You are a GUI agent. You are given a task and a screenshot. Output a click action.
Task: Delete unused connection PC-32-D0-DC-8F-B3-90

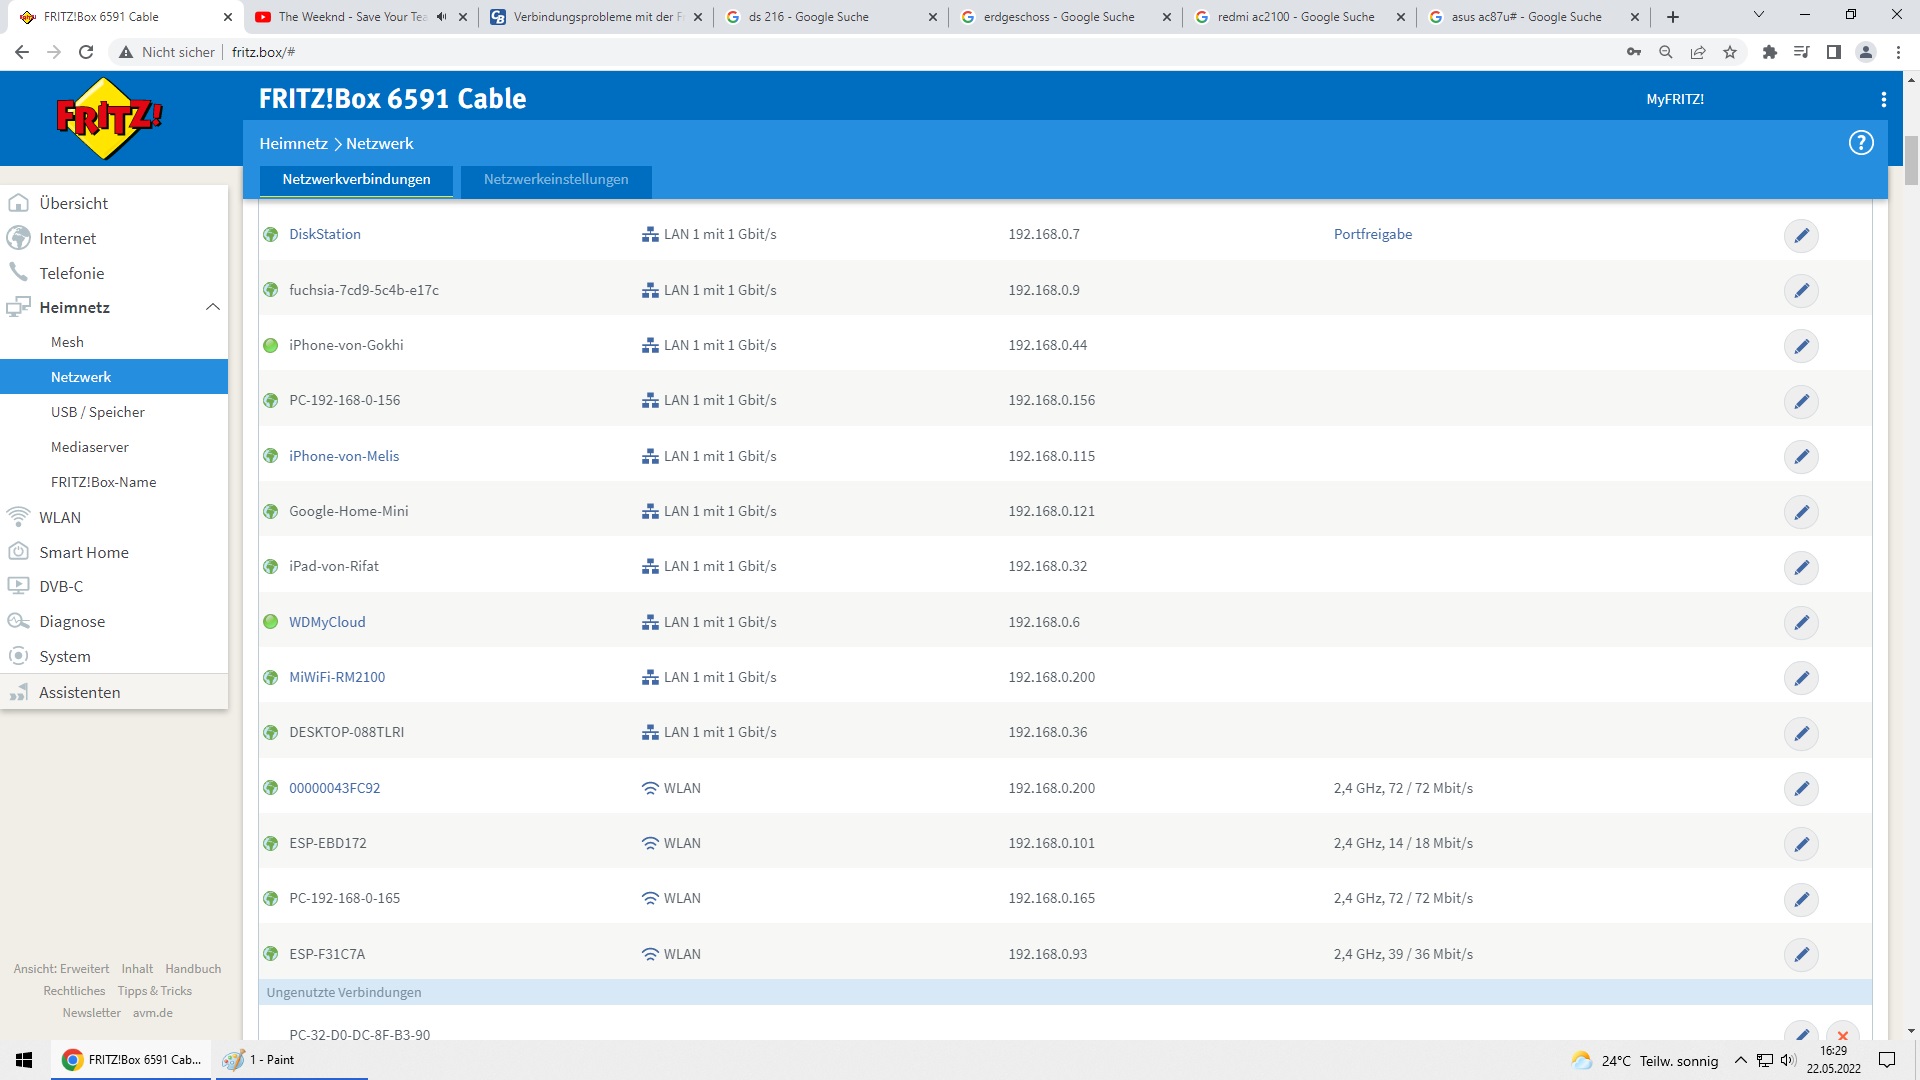pos(1842,1035)
